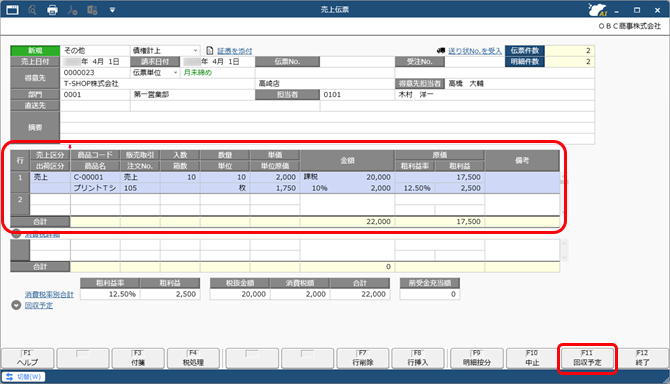
Task: Click the 高崎店 branch name text
Action: click(269, 84)
